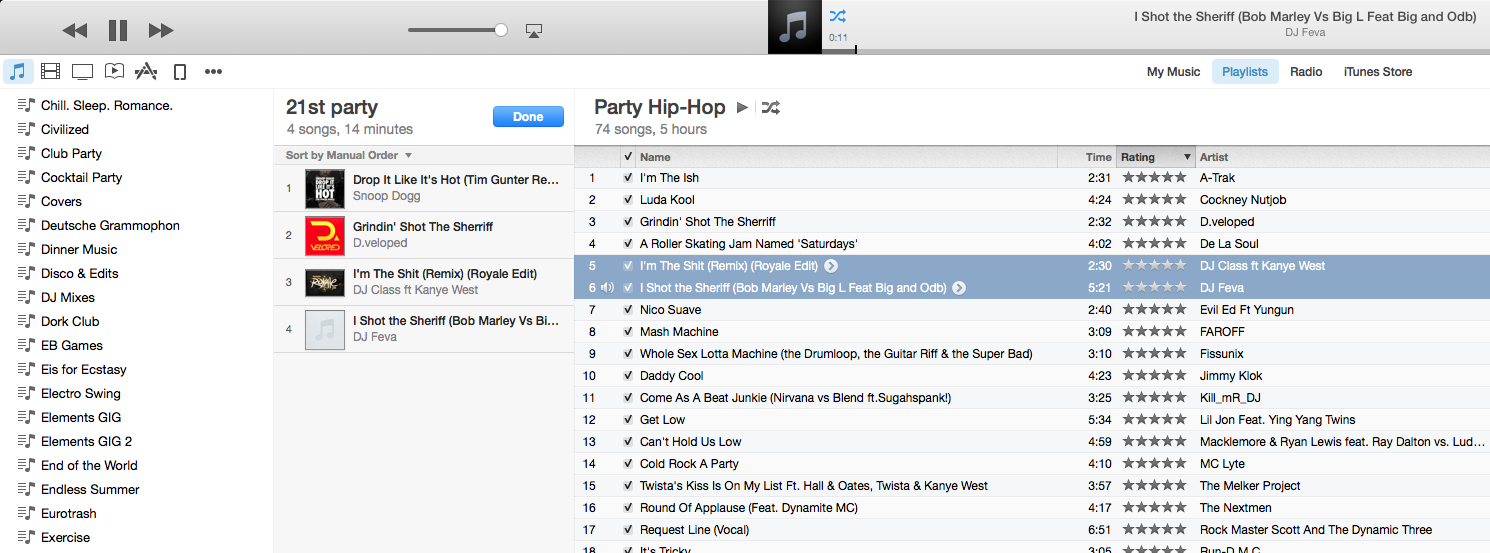The height and width of the screenshot is (553, 1490).
Task: Select I'm The Shit (Remix) in 21st party
Action: [424, 282]
